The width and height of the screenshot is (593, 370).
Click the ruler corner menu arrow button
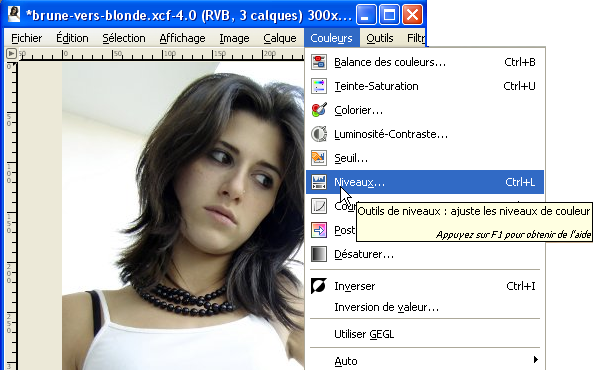tap(11, 54)
